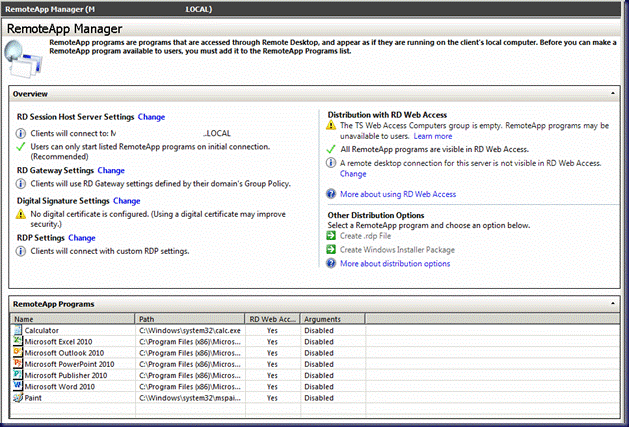The width and height of the screenshot is (629, 427).
Task: Change Digital Signature Settings
Action: coord(127,201)
